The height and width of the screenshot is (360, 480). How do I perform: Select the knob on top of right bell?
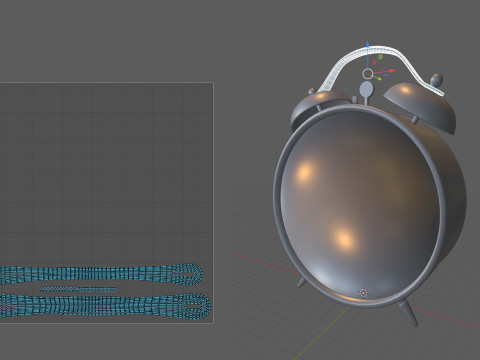pos(436,80)
